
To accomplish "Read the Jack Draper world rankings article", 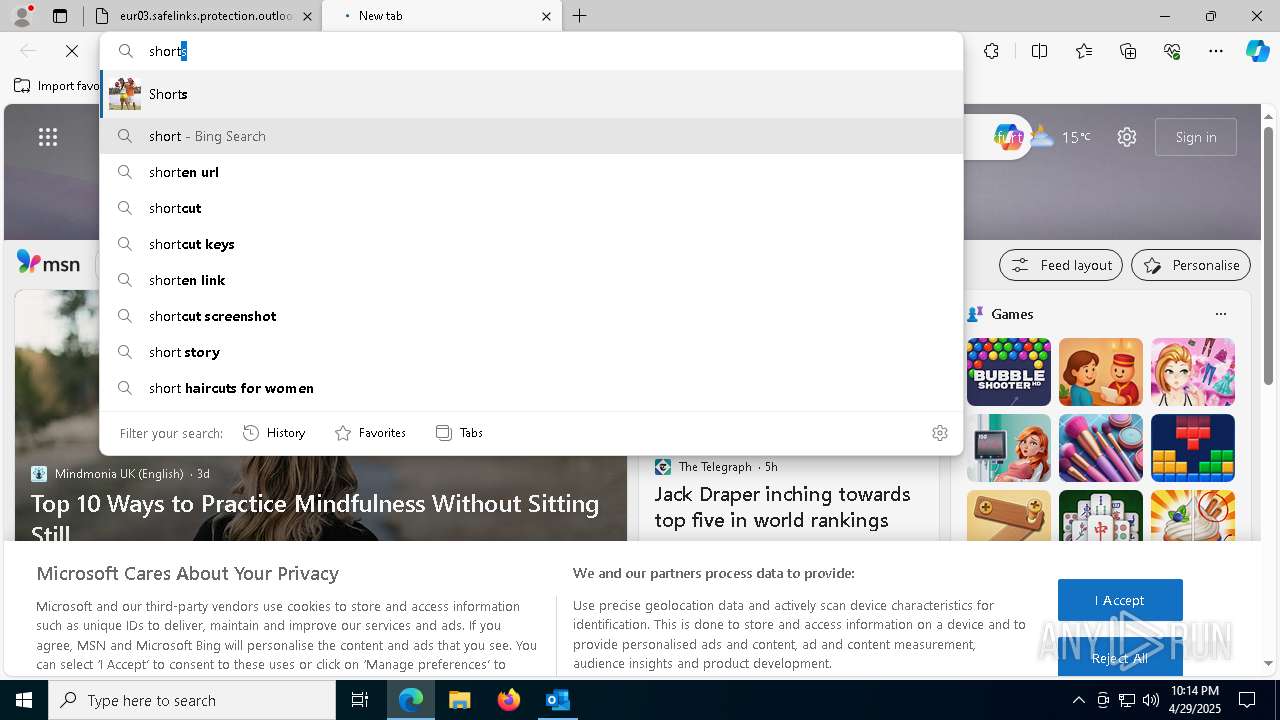I will click(x=782, y=507).
